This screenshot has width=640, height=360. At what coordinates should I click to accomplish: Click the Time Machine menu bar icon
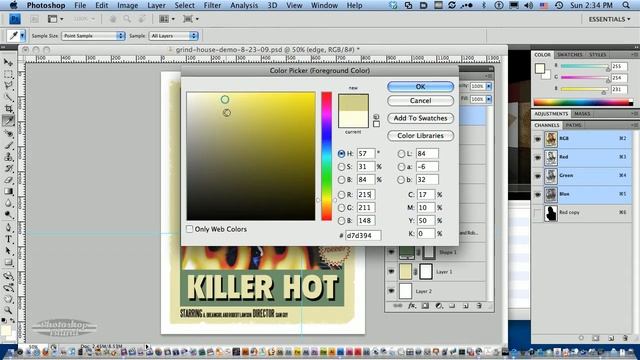tap(559, 5)
